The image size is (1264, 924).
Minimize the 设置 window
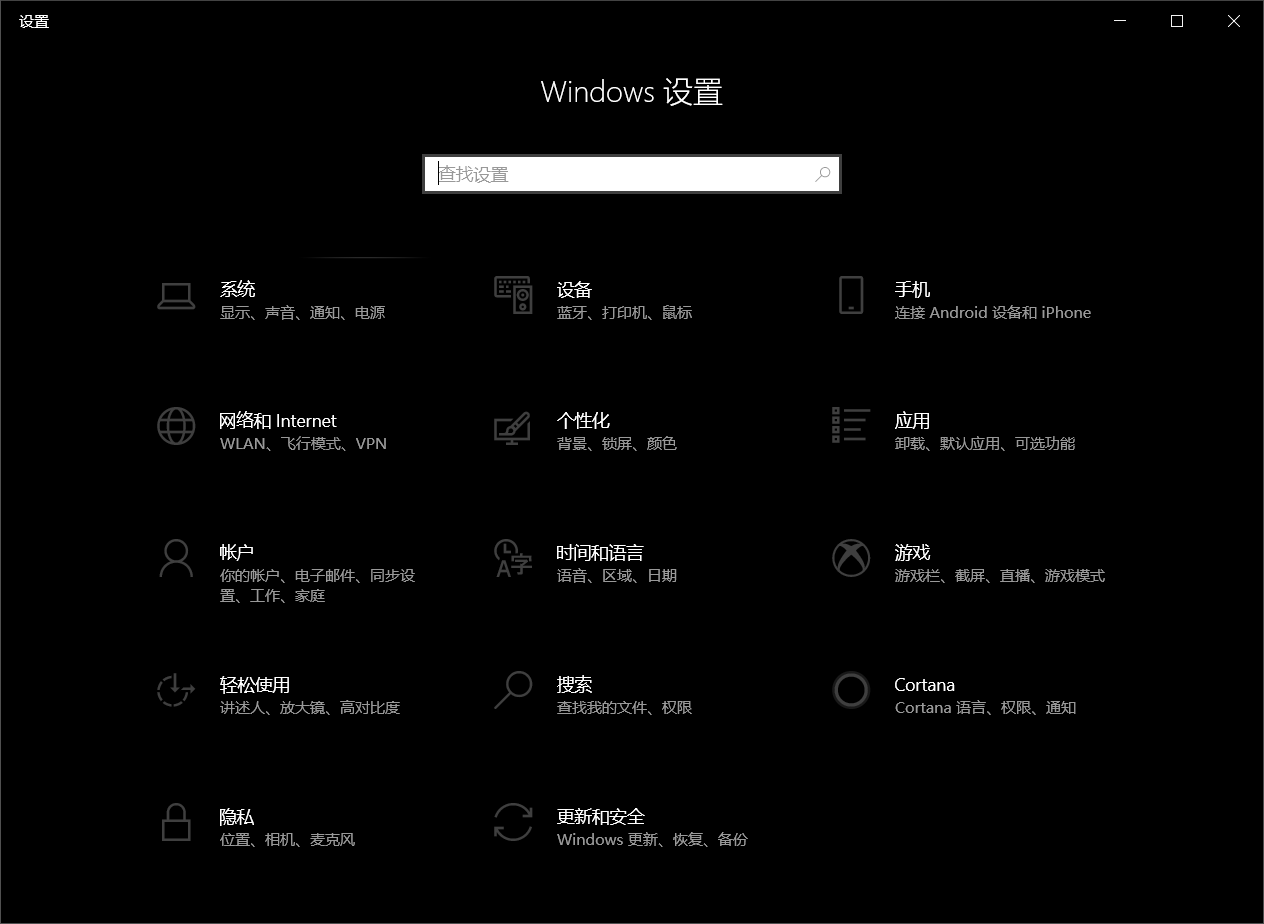pos(1120,21)
